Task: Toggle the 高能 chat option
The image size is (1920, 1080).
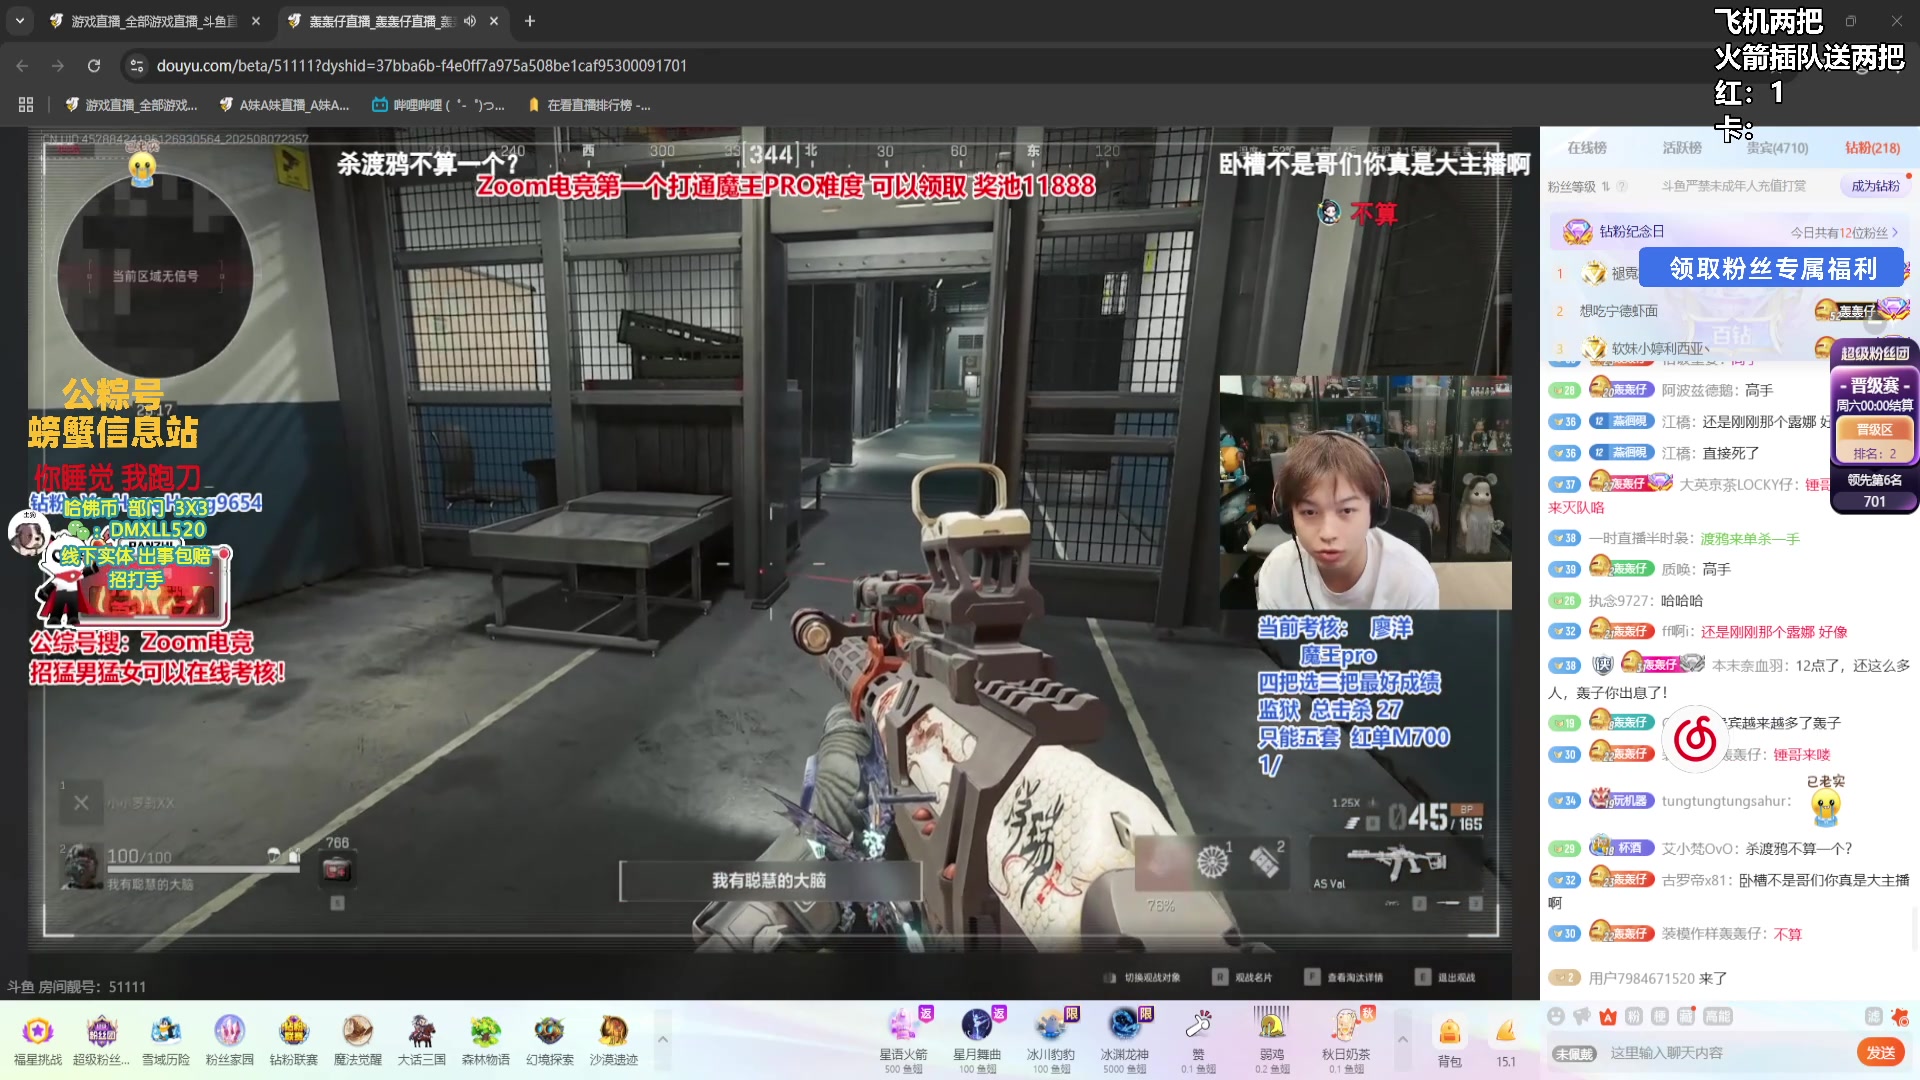Action: 1717,1017
